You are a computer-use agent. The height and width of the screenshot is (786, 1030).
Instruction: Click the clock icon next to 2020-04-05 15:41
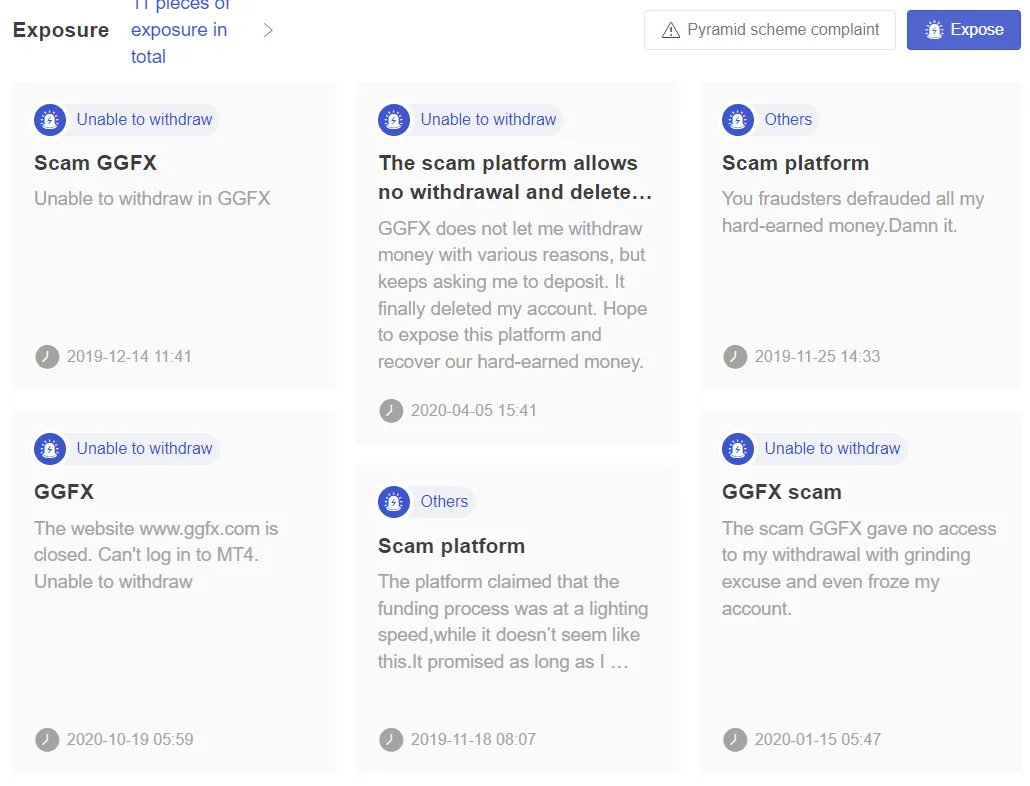[x=391, y=410]
